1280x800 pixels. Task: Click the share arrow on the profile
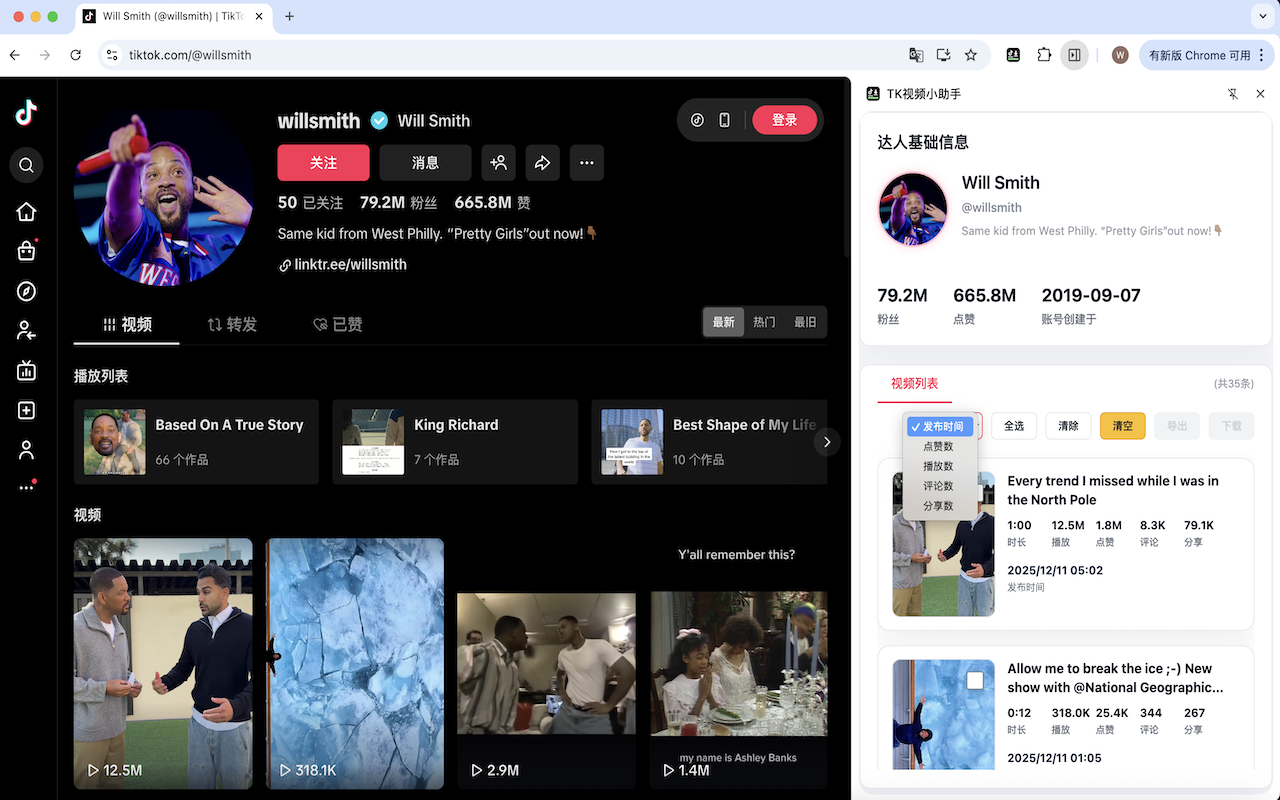[x=542, y=163]
